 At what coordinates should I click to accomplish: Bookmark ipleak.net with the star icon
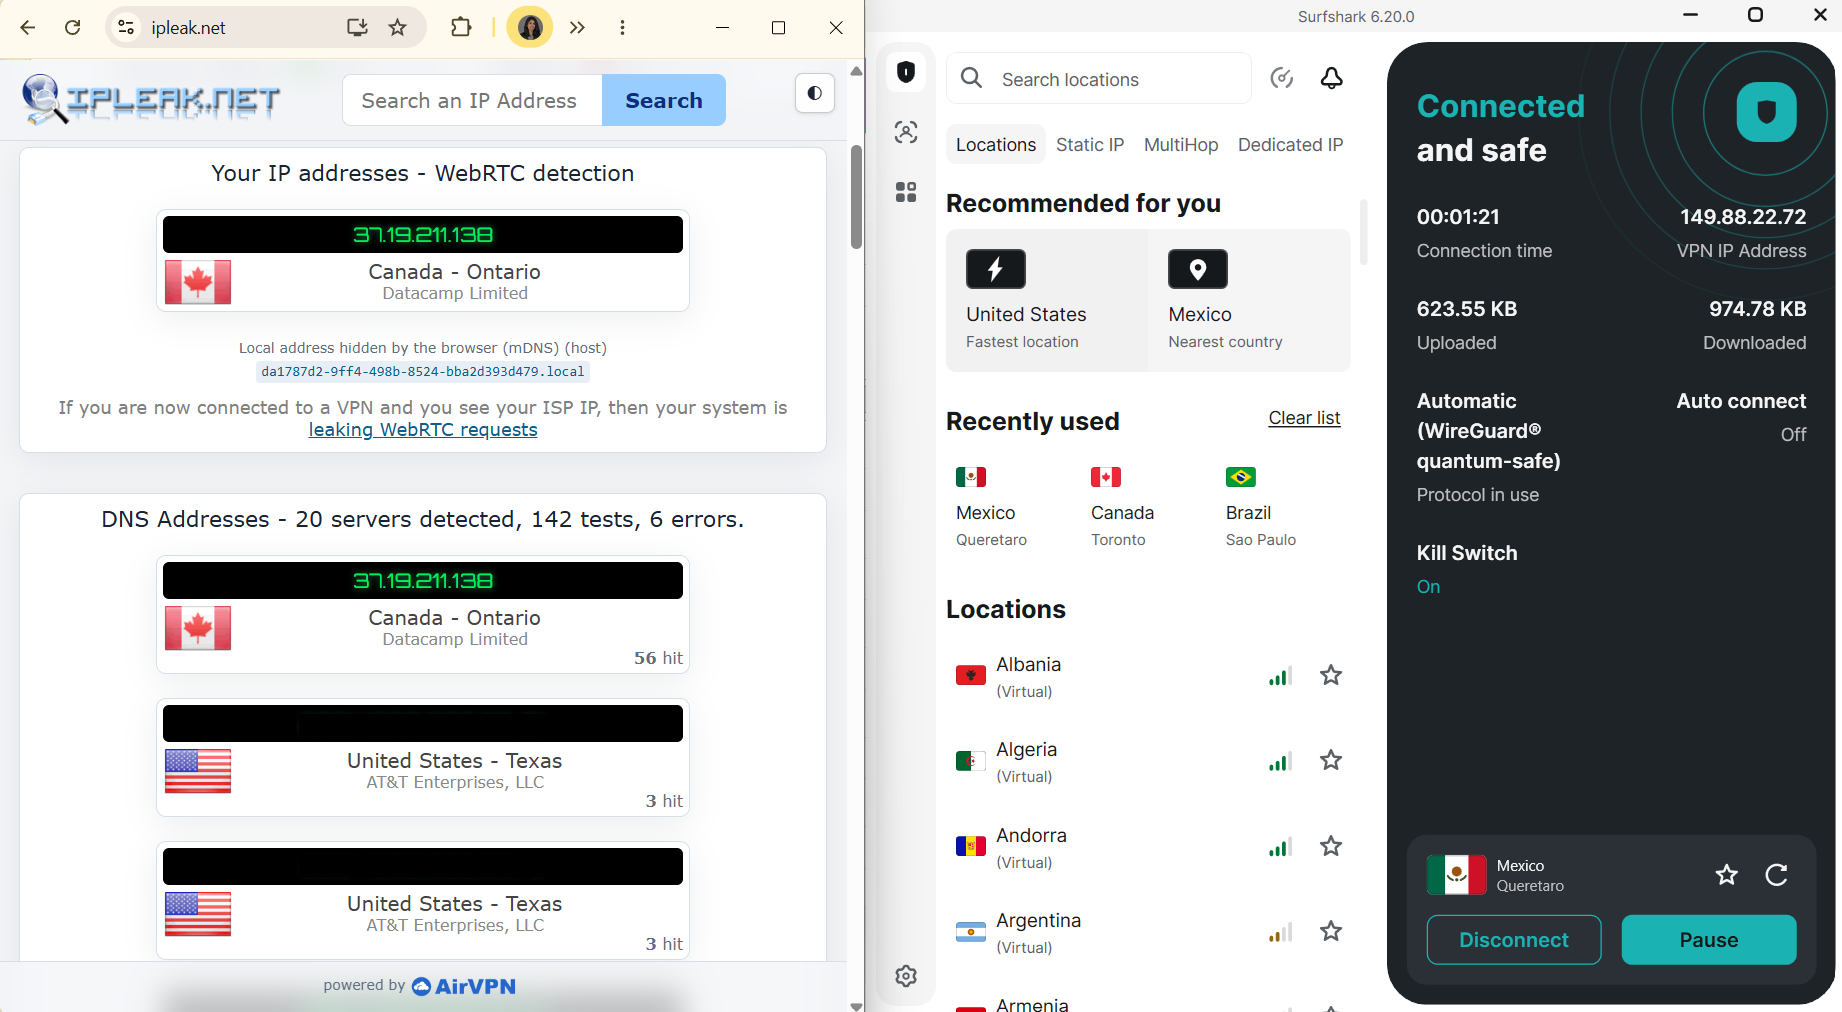coord(398,27)
